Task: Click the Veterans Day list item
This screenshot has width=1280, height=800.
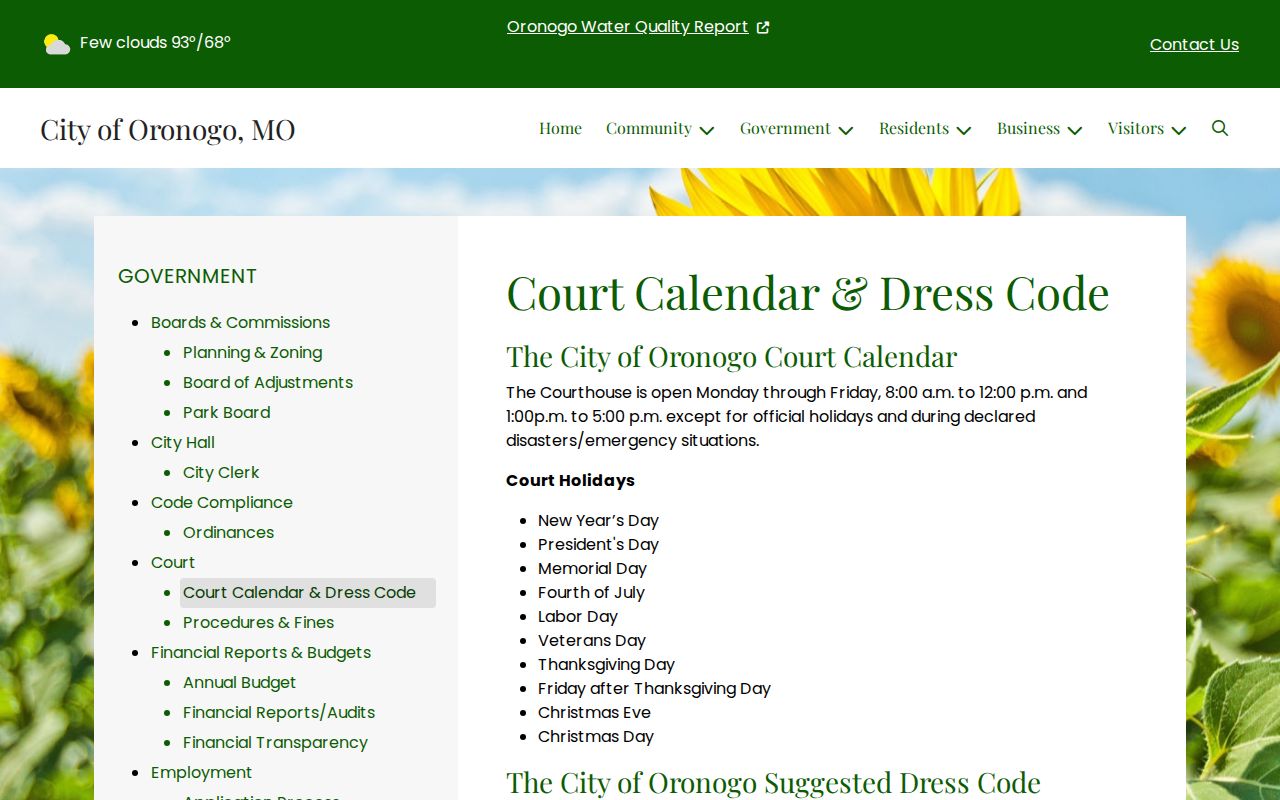Action: pos(592,640)
